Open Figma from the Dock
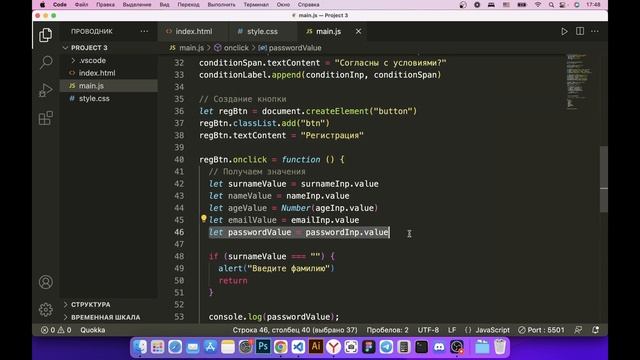Viewport: 640px width, 360px height. point(369,347)
